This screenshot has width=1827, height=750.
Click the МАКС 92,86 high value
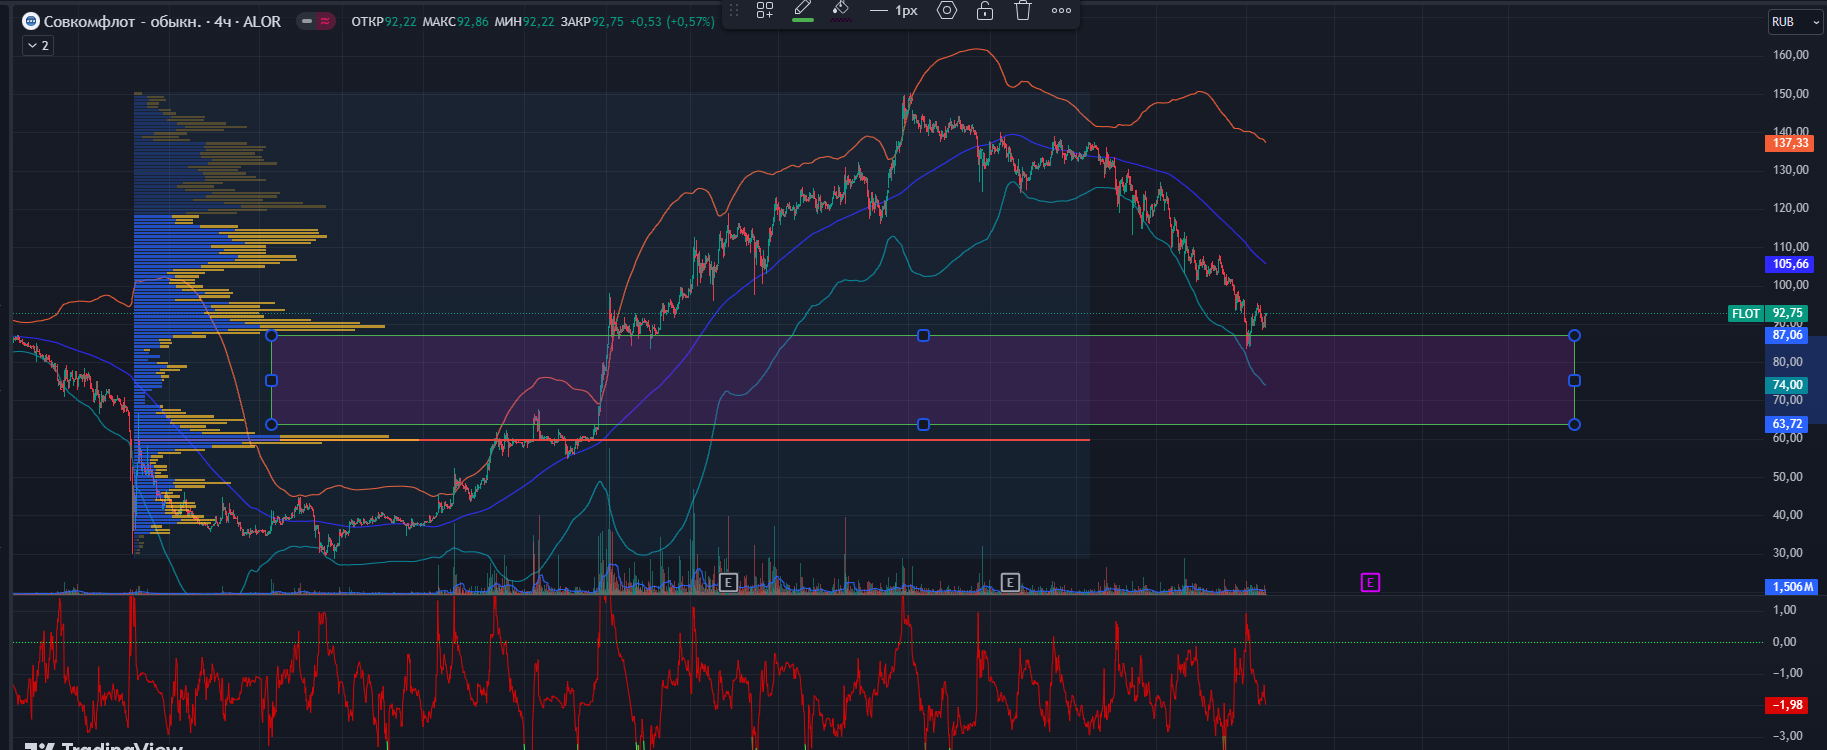[x=455, y=21]
